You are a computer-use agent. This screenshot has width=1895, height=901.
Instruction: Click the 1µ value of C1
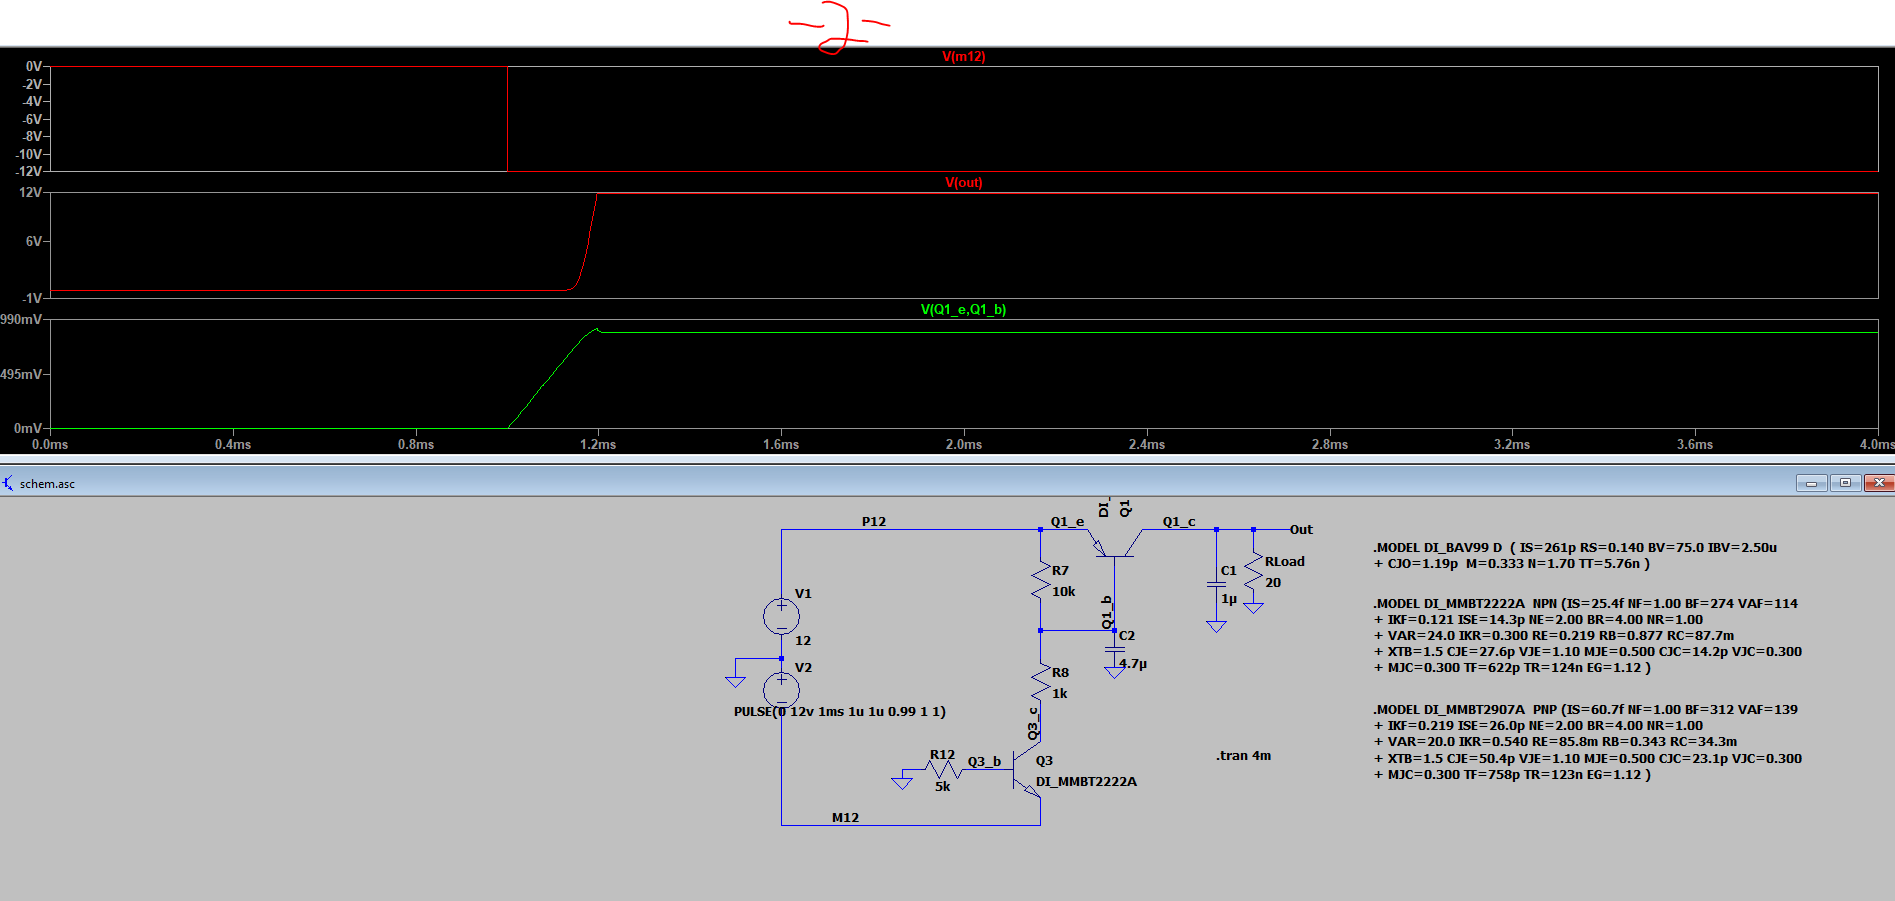[1229, 599]
